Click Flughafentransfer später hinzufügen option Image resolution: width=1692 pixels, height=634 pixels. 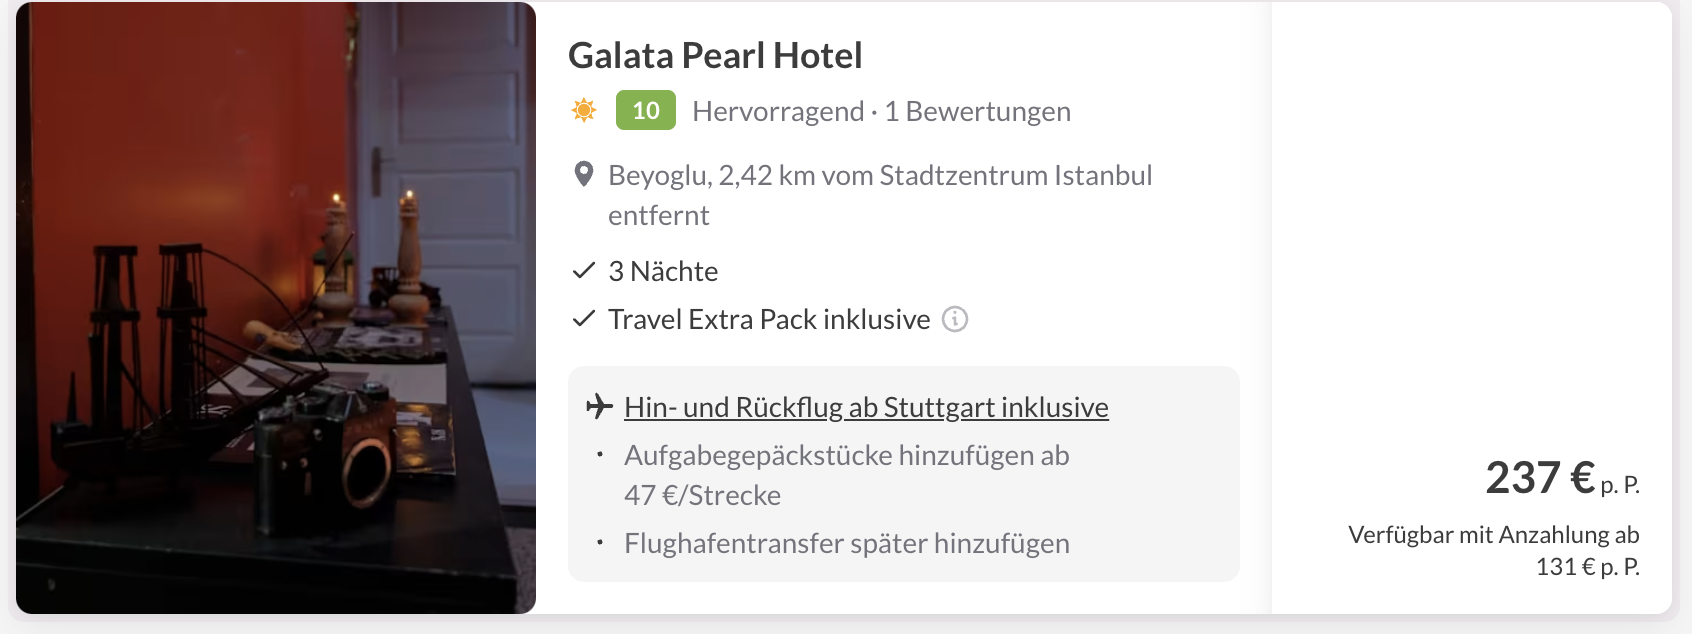click(x=846, y=543)
